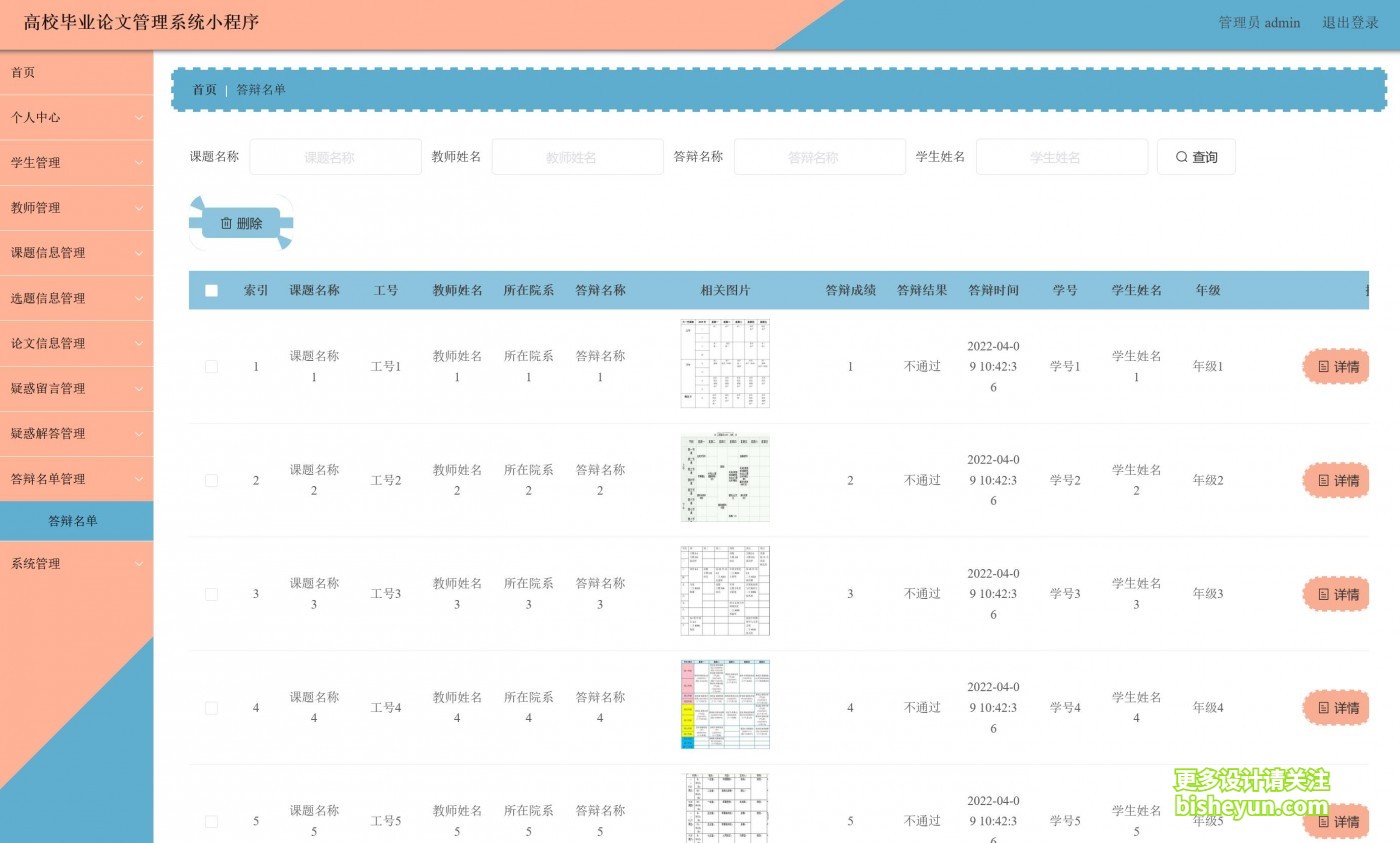Open the 教师管理 menu label

point(36,207)
